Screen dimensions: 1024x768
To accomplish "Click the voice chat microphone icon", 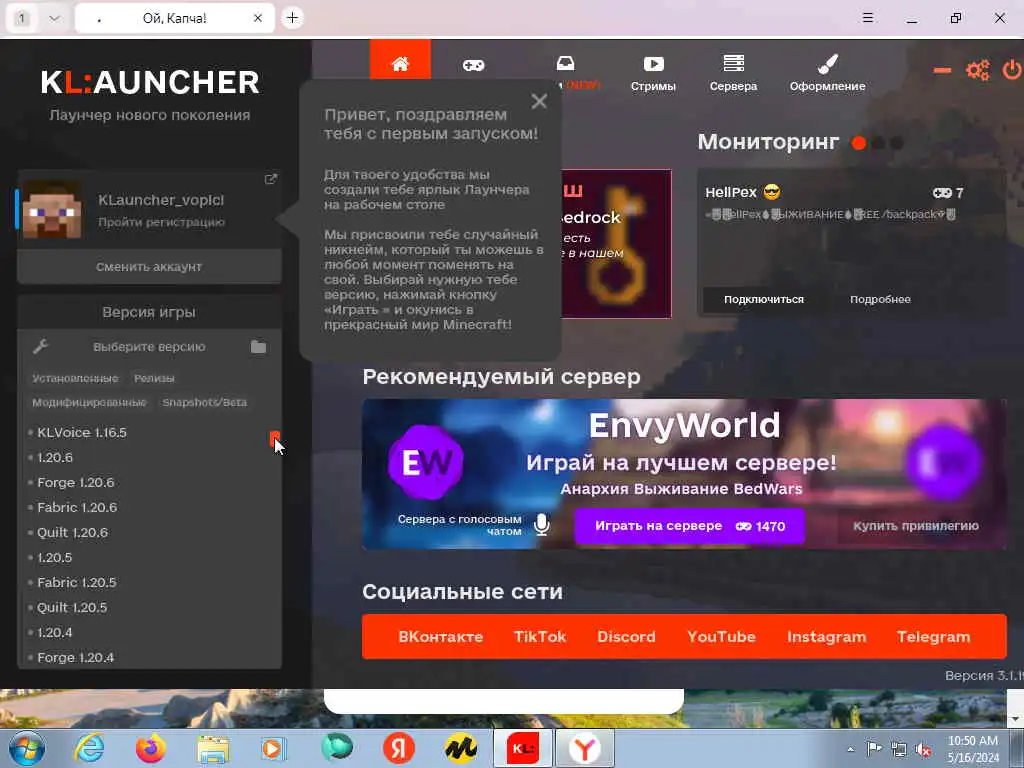I will [x=541, y=524].
